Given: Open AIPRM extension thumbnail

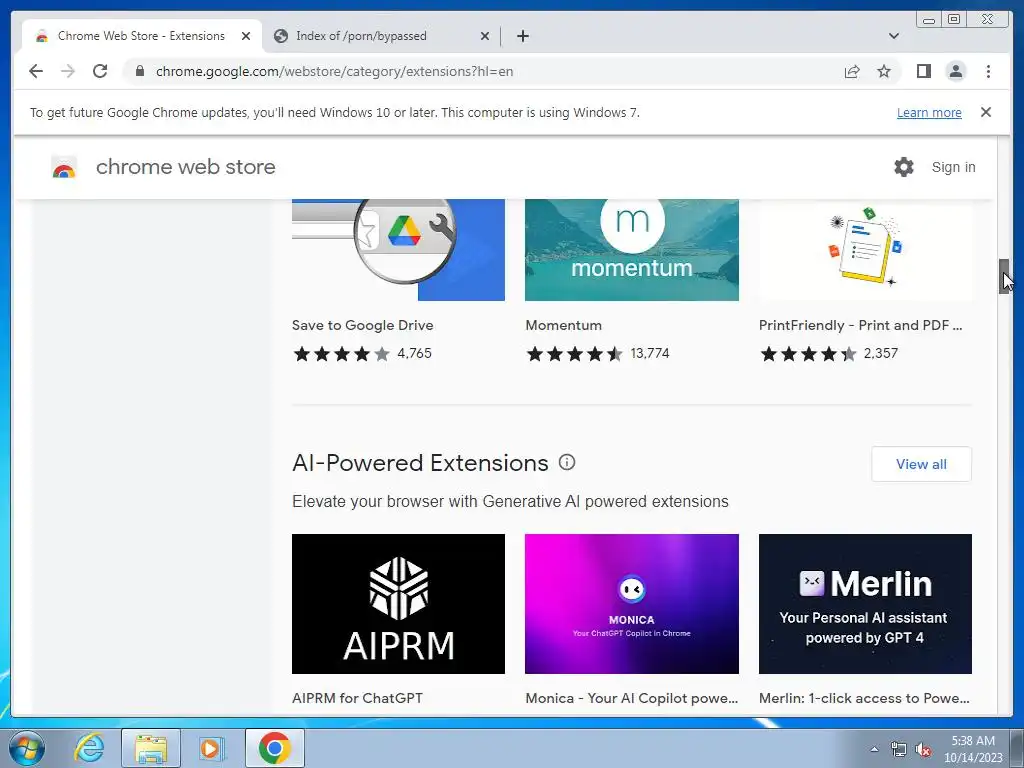Looking at the screenshot, I should pos(398,604).
